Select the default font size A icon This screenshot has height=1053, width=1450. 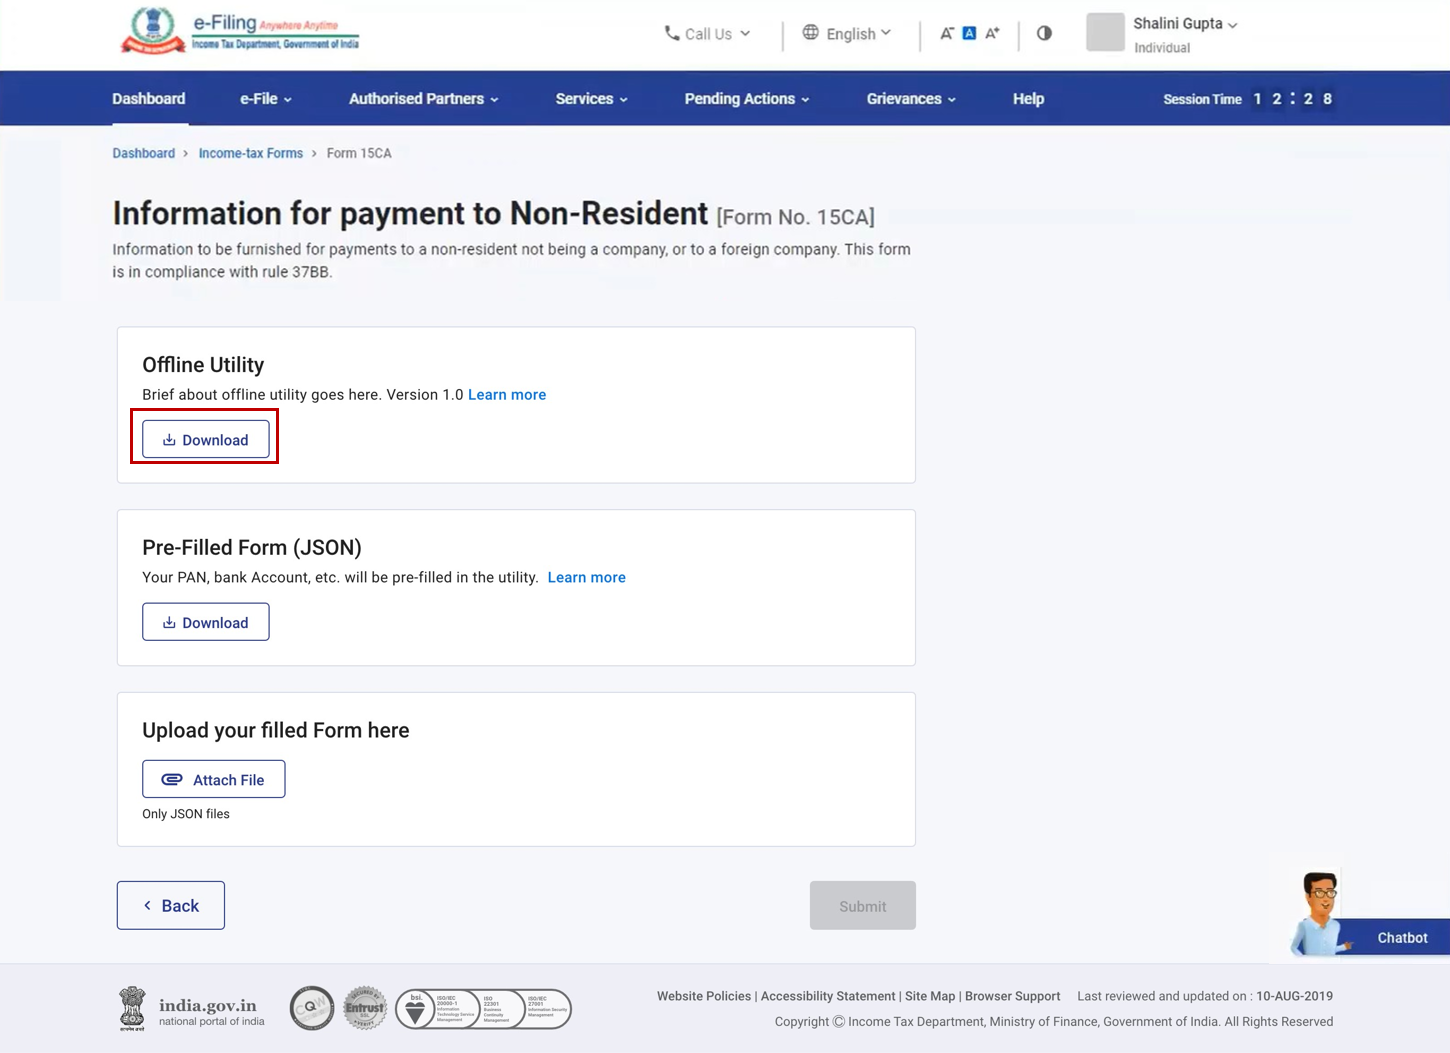coord(969,34)
